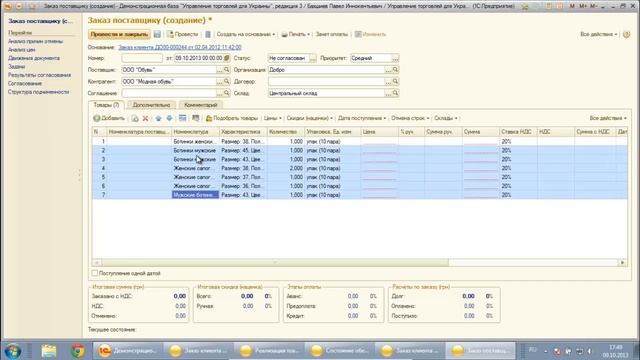
Task: Move row up with blue up arrow
Action: point(158,118)
